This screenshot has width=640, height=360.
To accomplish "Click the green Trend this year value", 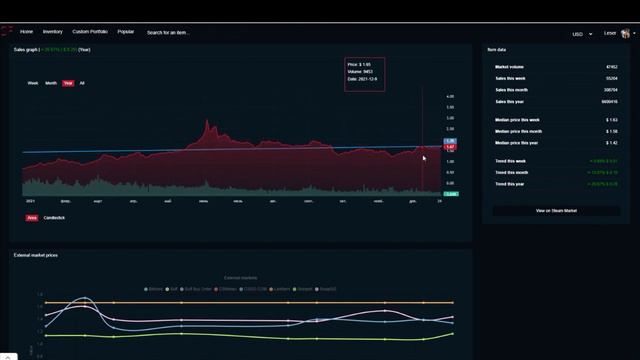I will point(602,184).
